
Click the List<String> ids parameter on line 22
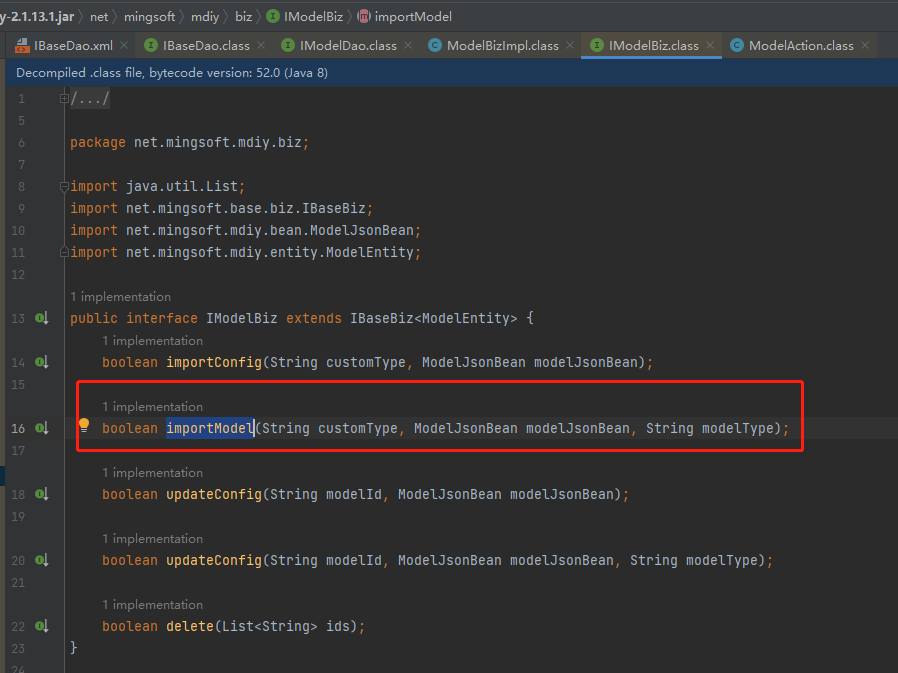point(285,627)
